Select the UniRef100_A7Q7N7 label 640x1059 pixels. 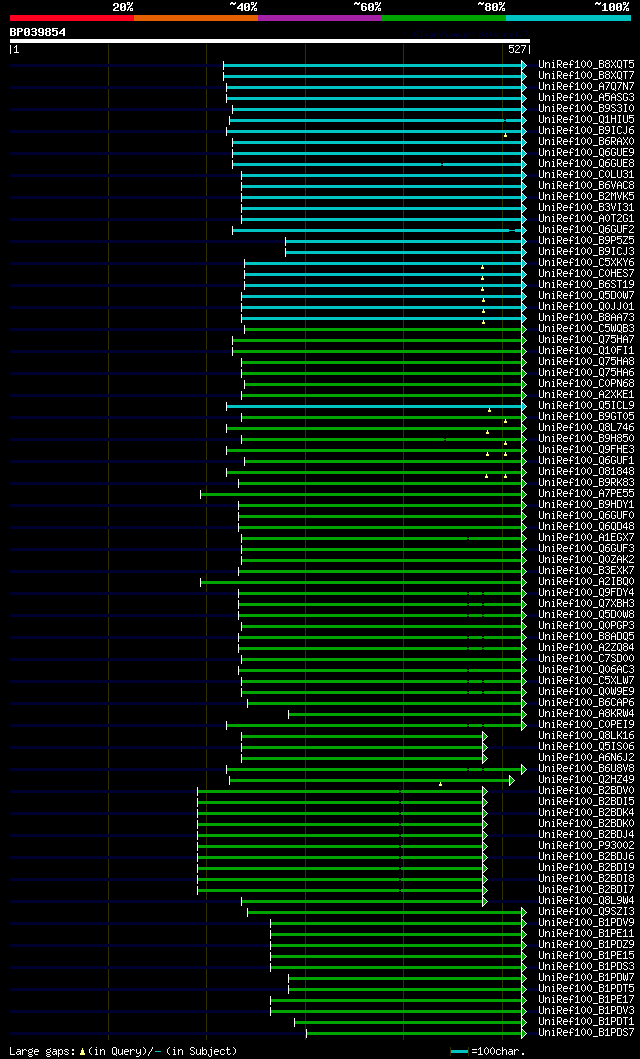pyautogui.click(x=586, y=86)
